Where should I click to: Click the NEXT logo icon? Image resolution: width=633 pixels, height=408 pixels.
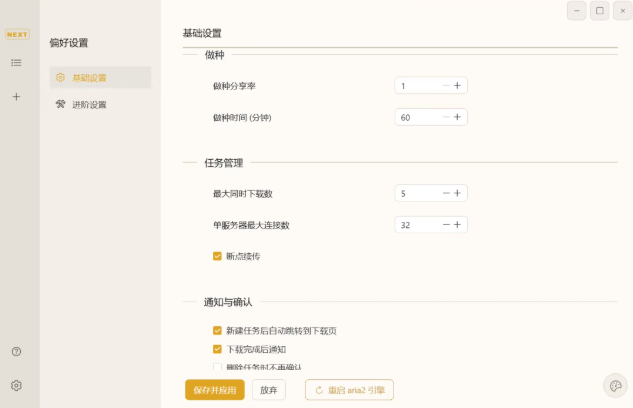point(17,34)
